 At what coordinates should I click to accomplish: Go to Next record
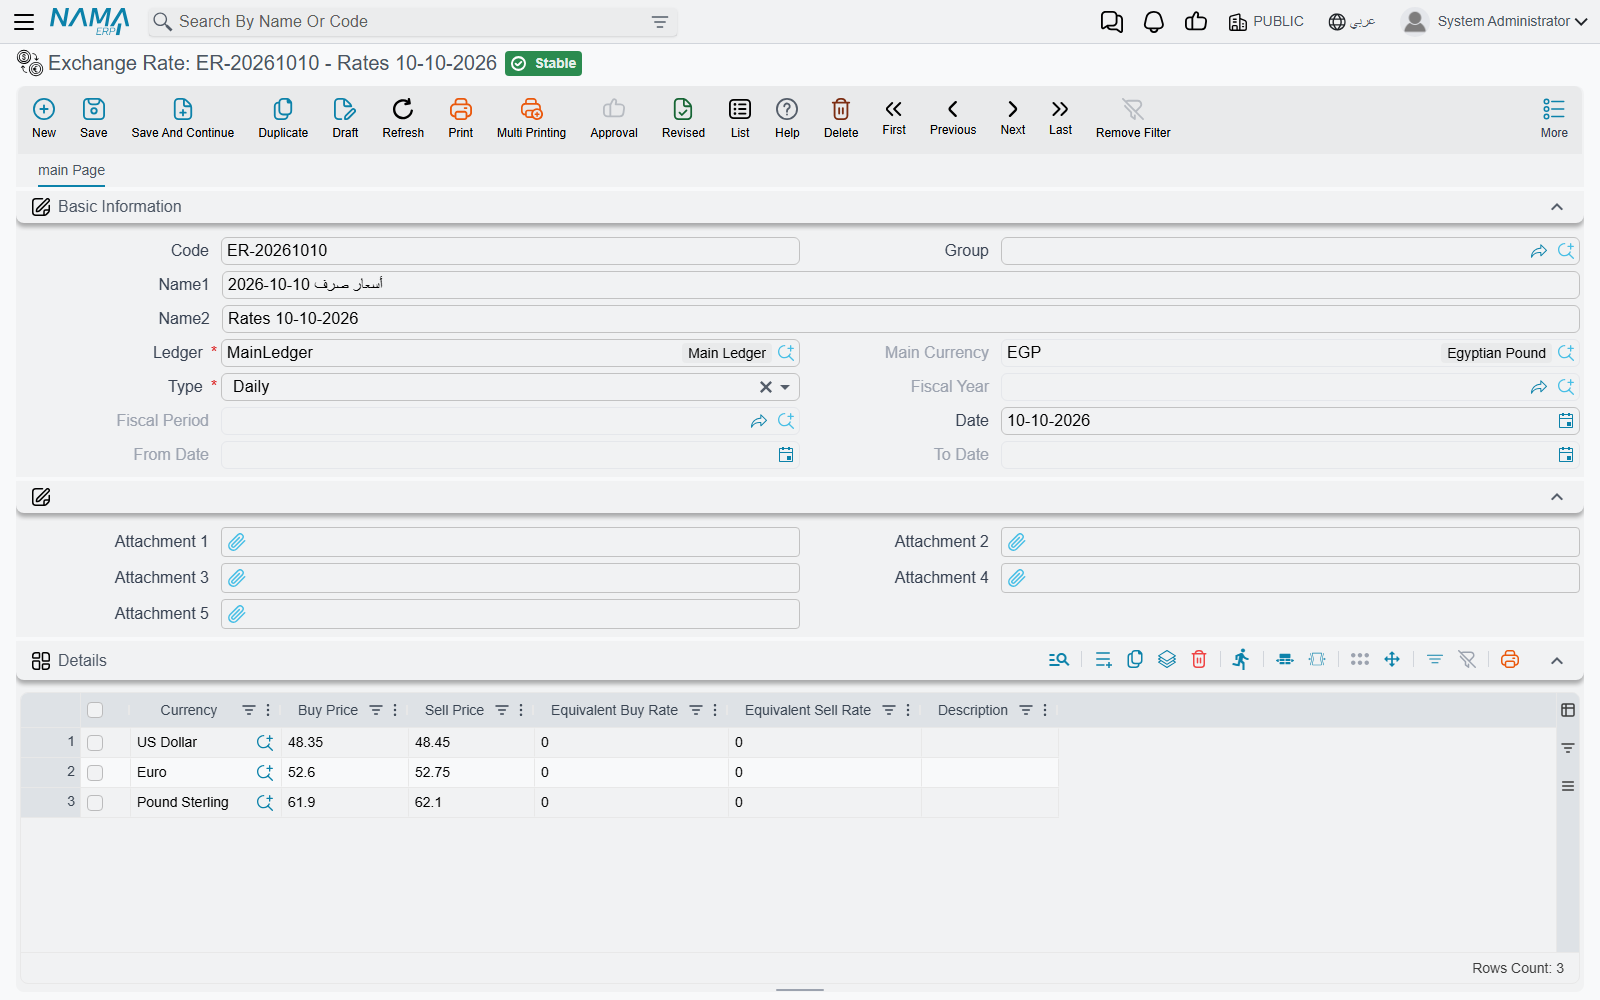tap(1013, 109)
